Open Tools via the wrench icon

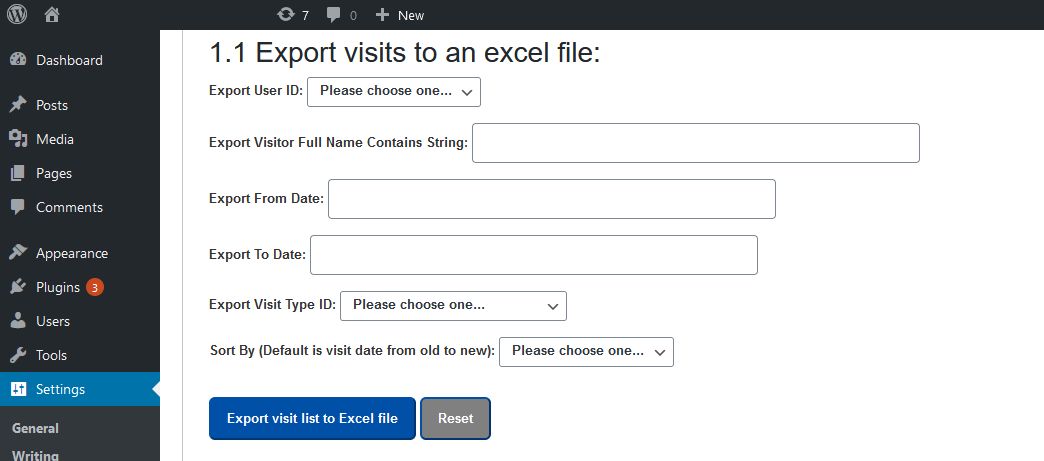tap(18, 354)
